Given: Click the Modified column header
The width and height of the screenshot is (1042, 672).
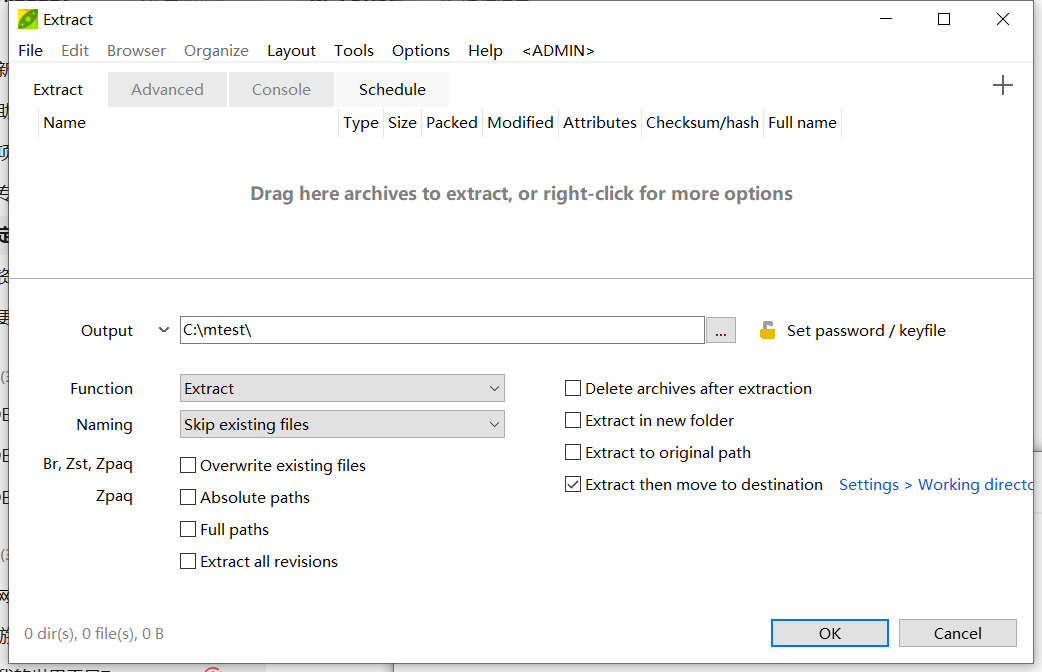Looking at the screenshot, I should (x=520, y=123).
